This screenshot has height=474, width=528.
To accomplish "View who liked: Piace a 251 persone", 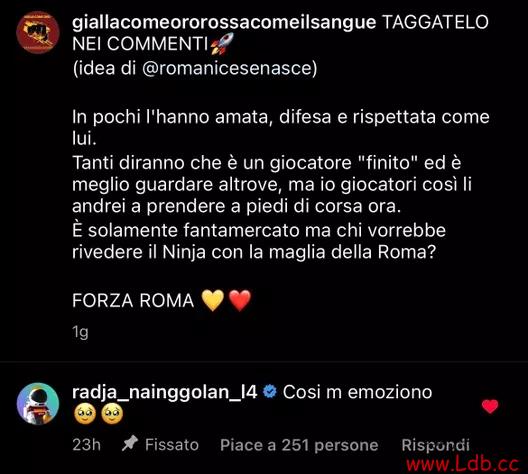I will pos(299,445).
